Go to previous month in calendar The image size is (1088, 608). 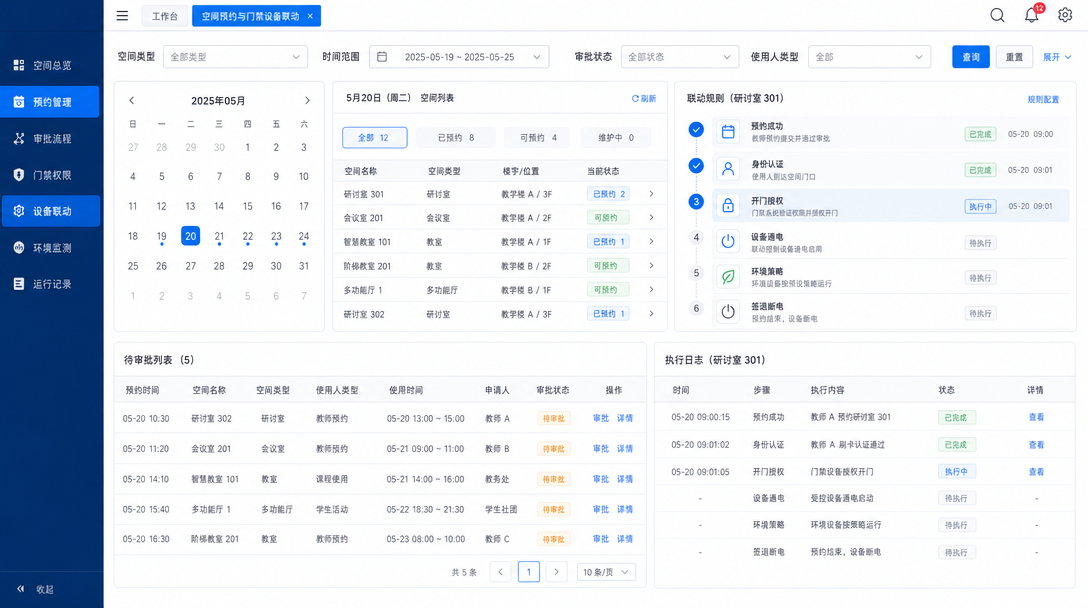coord(132,101)
